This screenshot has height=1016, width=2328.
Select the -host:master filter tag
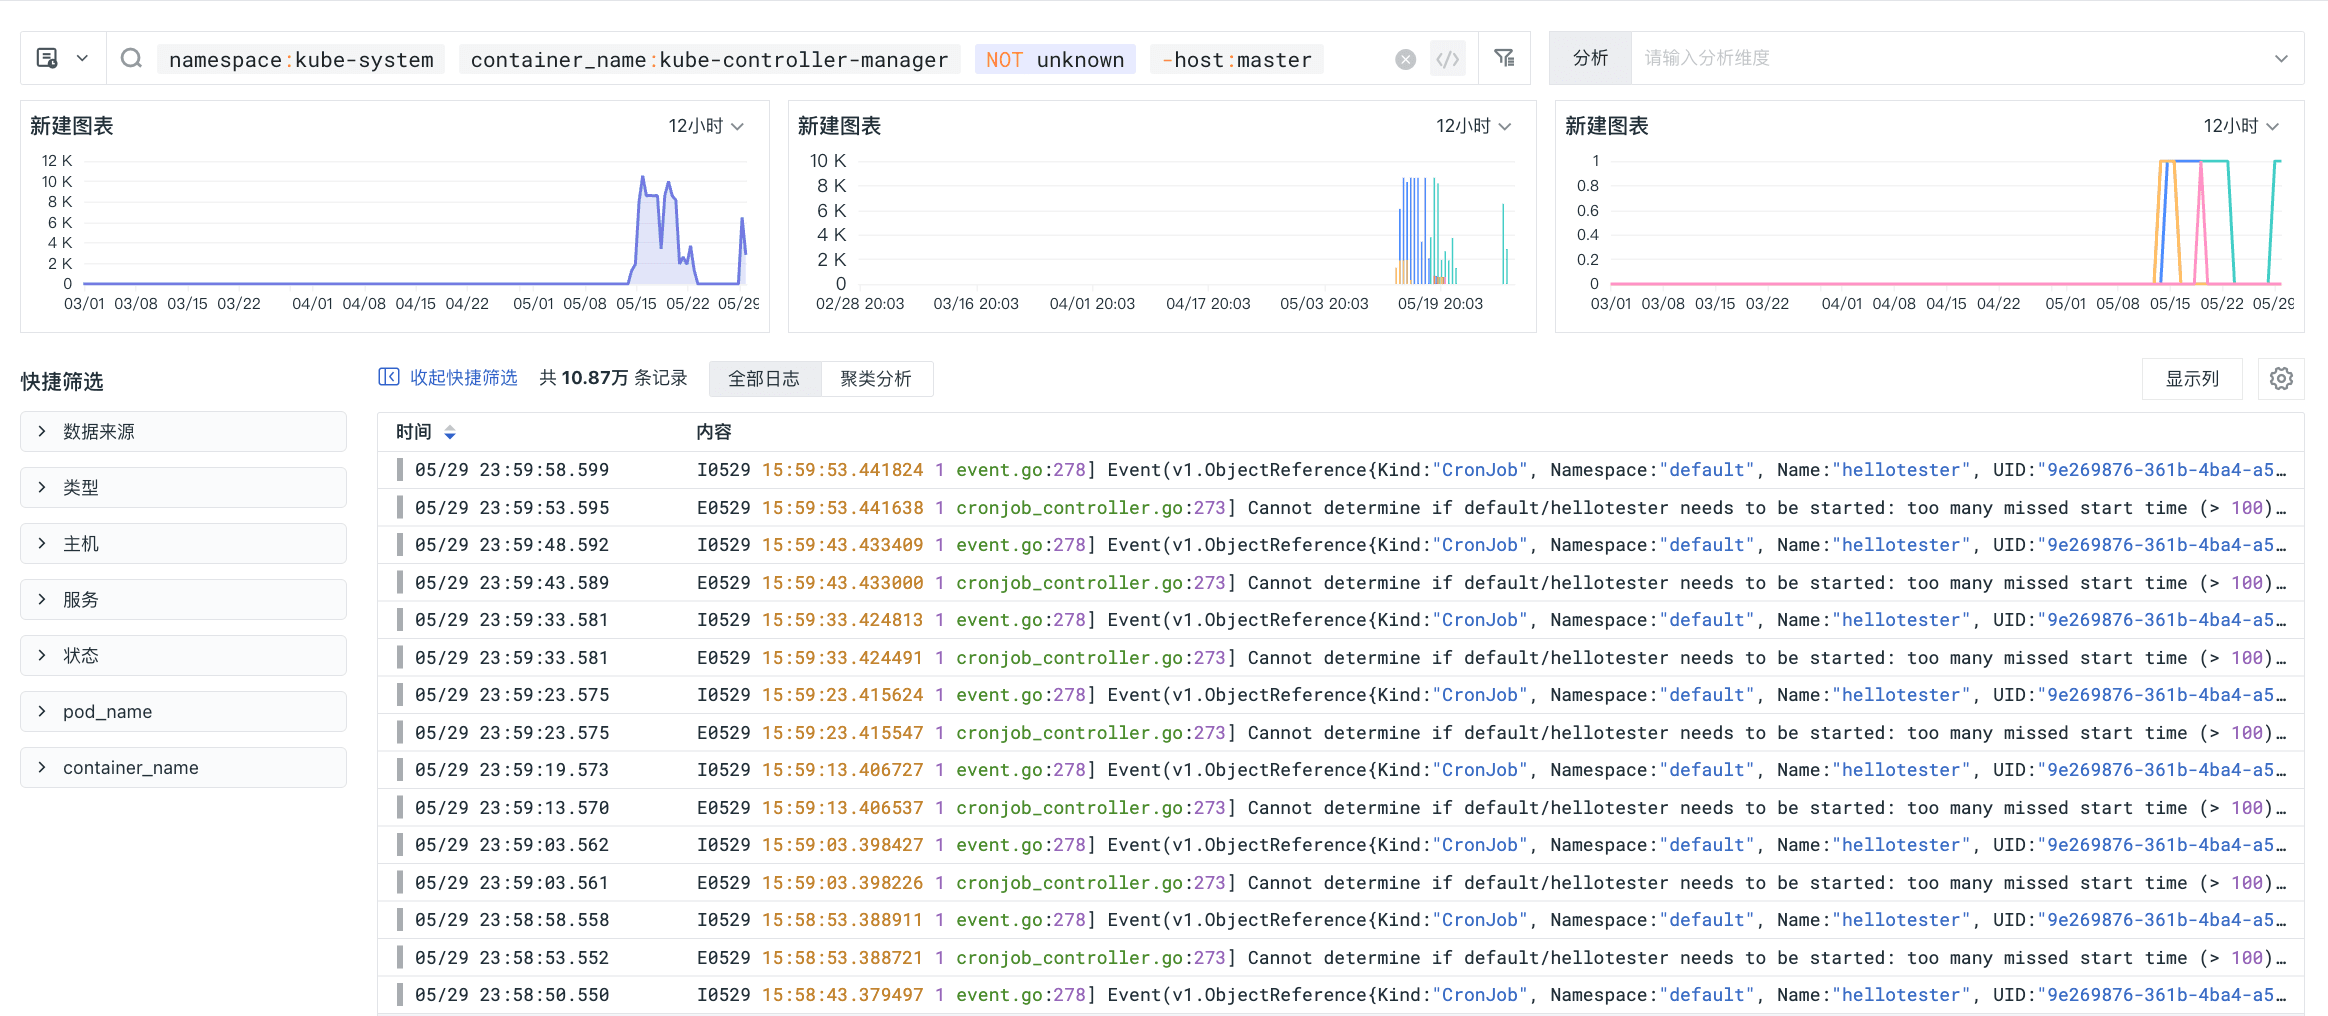pyautogui.click(x=1237, y=59)
